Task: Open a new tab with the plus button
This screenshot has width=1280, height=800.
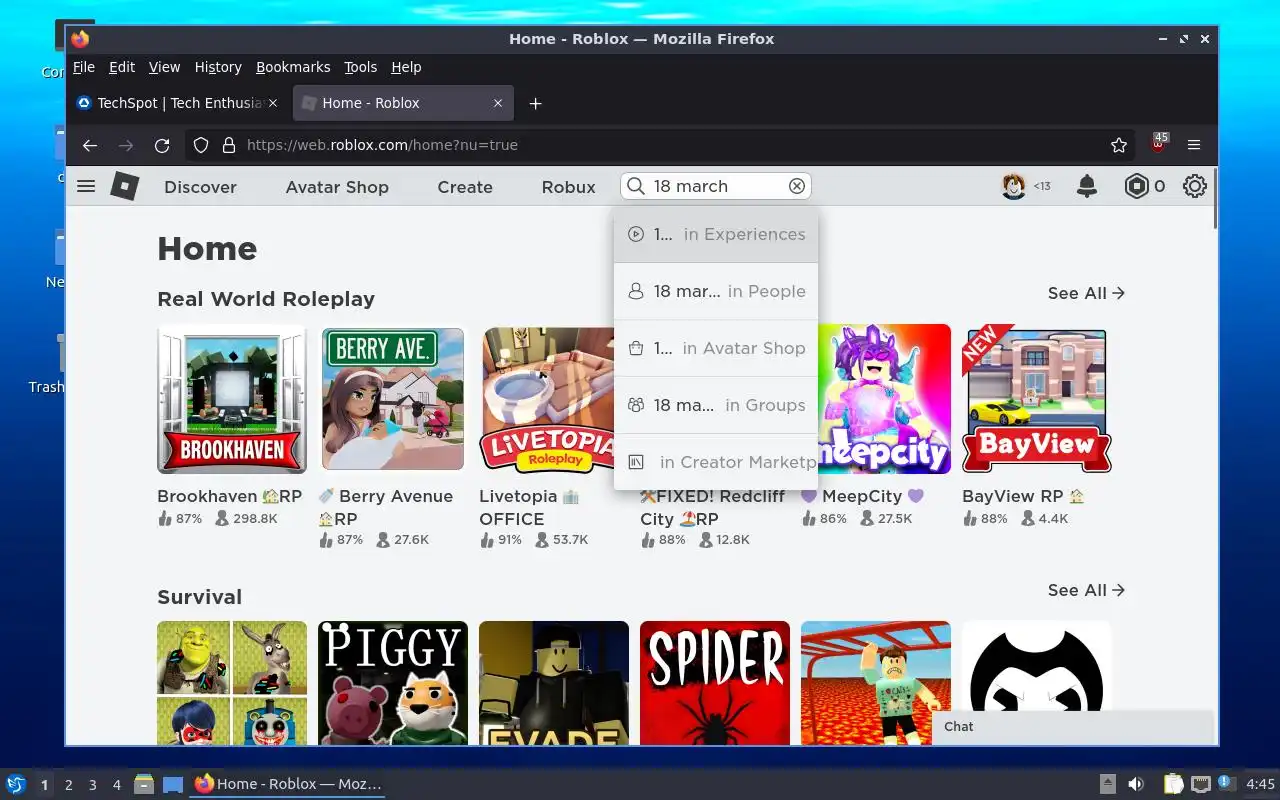Action: point(535,103)
